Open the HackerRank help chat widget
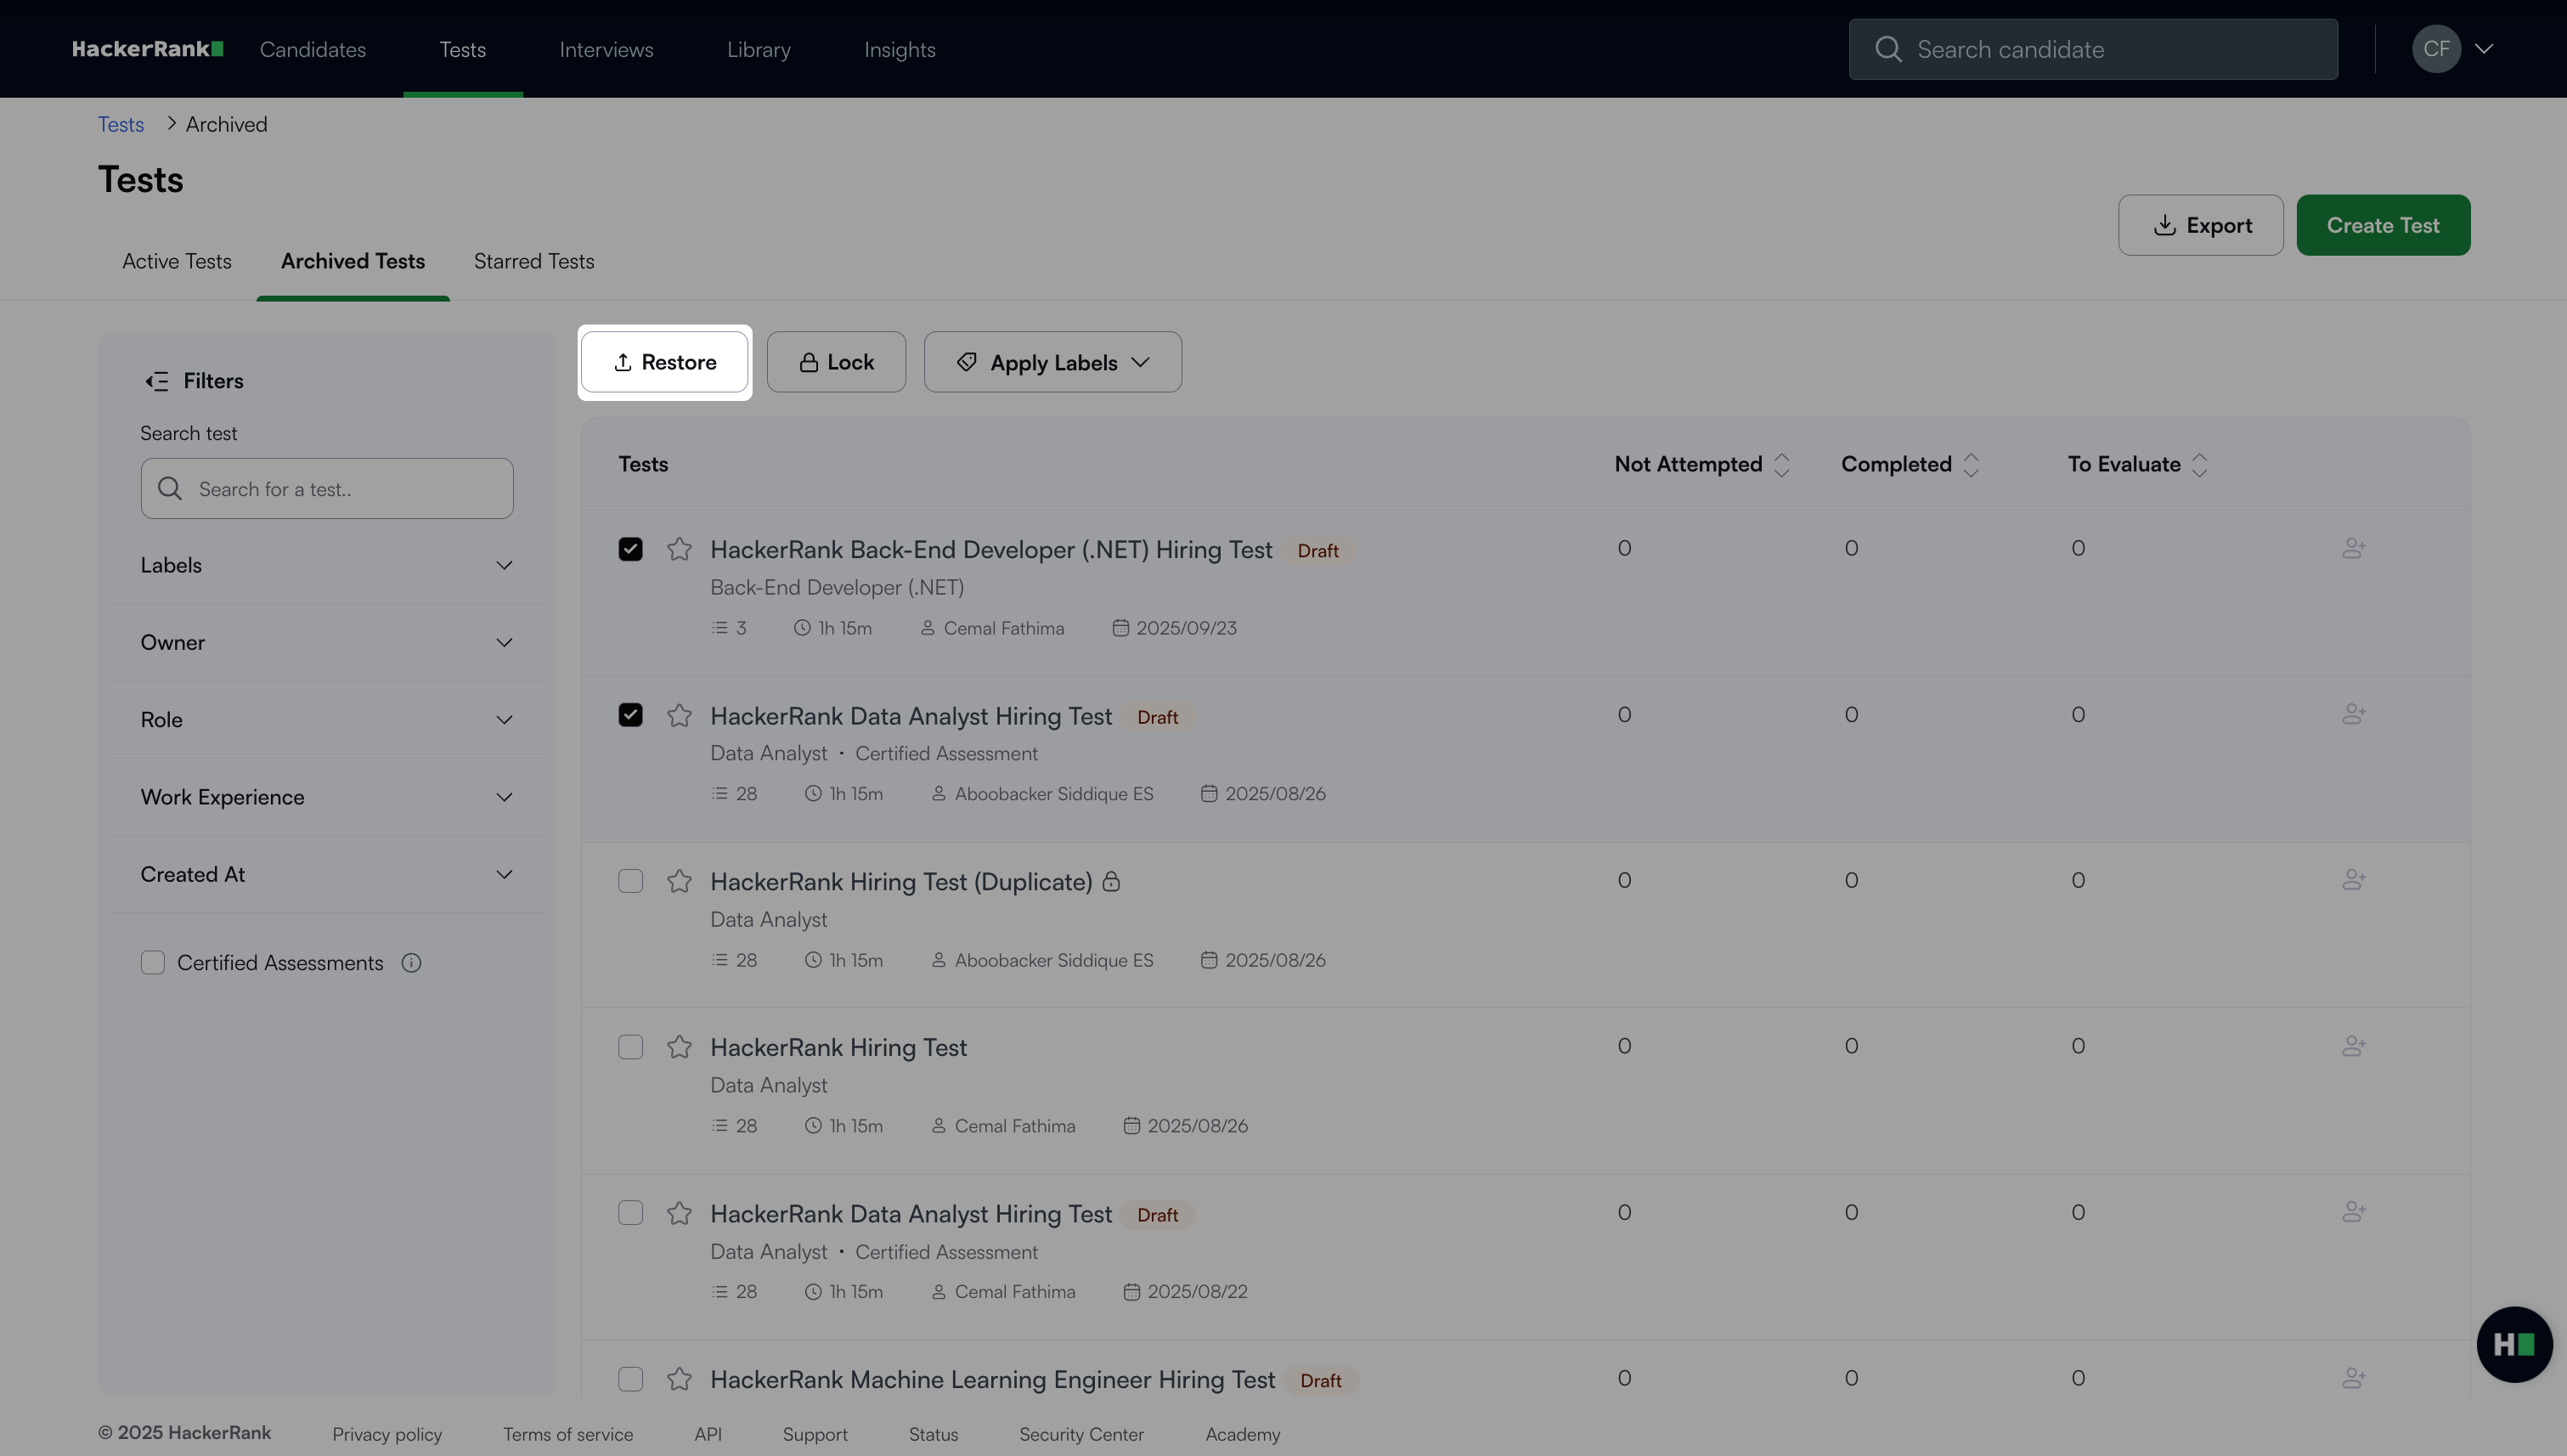Image resolution: width=2567 pixels, height=1456 pixels. pos(2514,1344)
